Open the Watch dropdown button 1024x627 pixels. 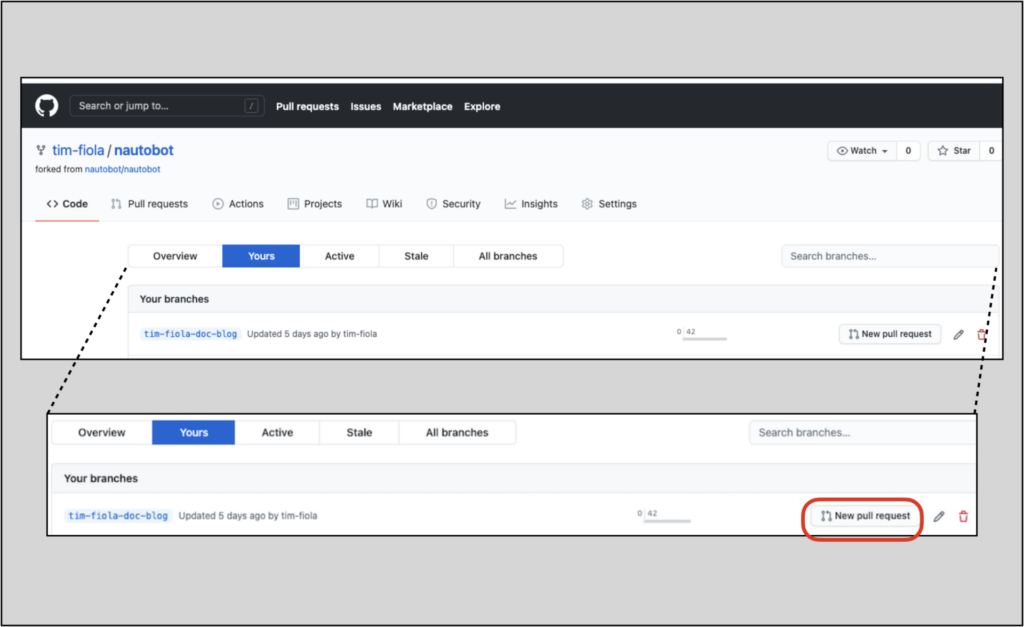862,151
